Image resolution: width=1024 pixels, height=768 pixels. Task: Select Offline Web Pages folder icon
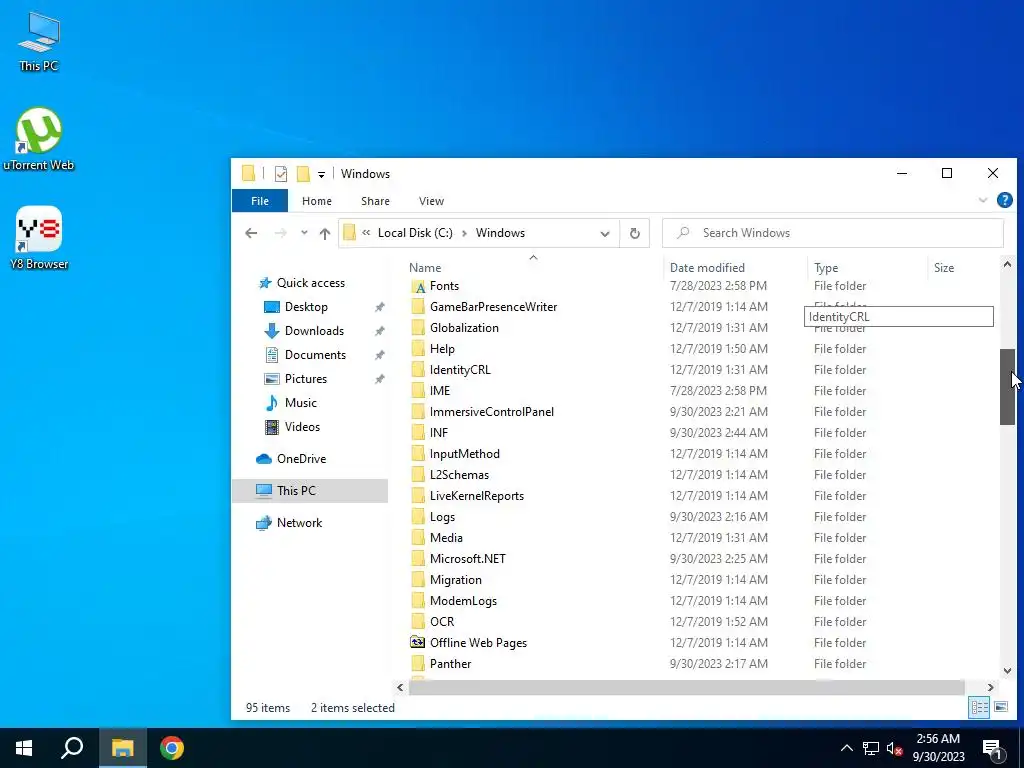tap(418, 643)
